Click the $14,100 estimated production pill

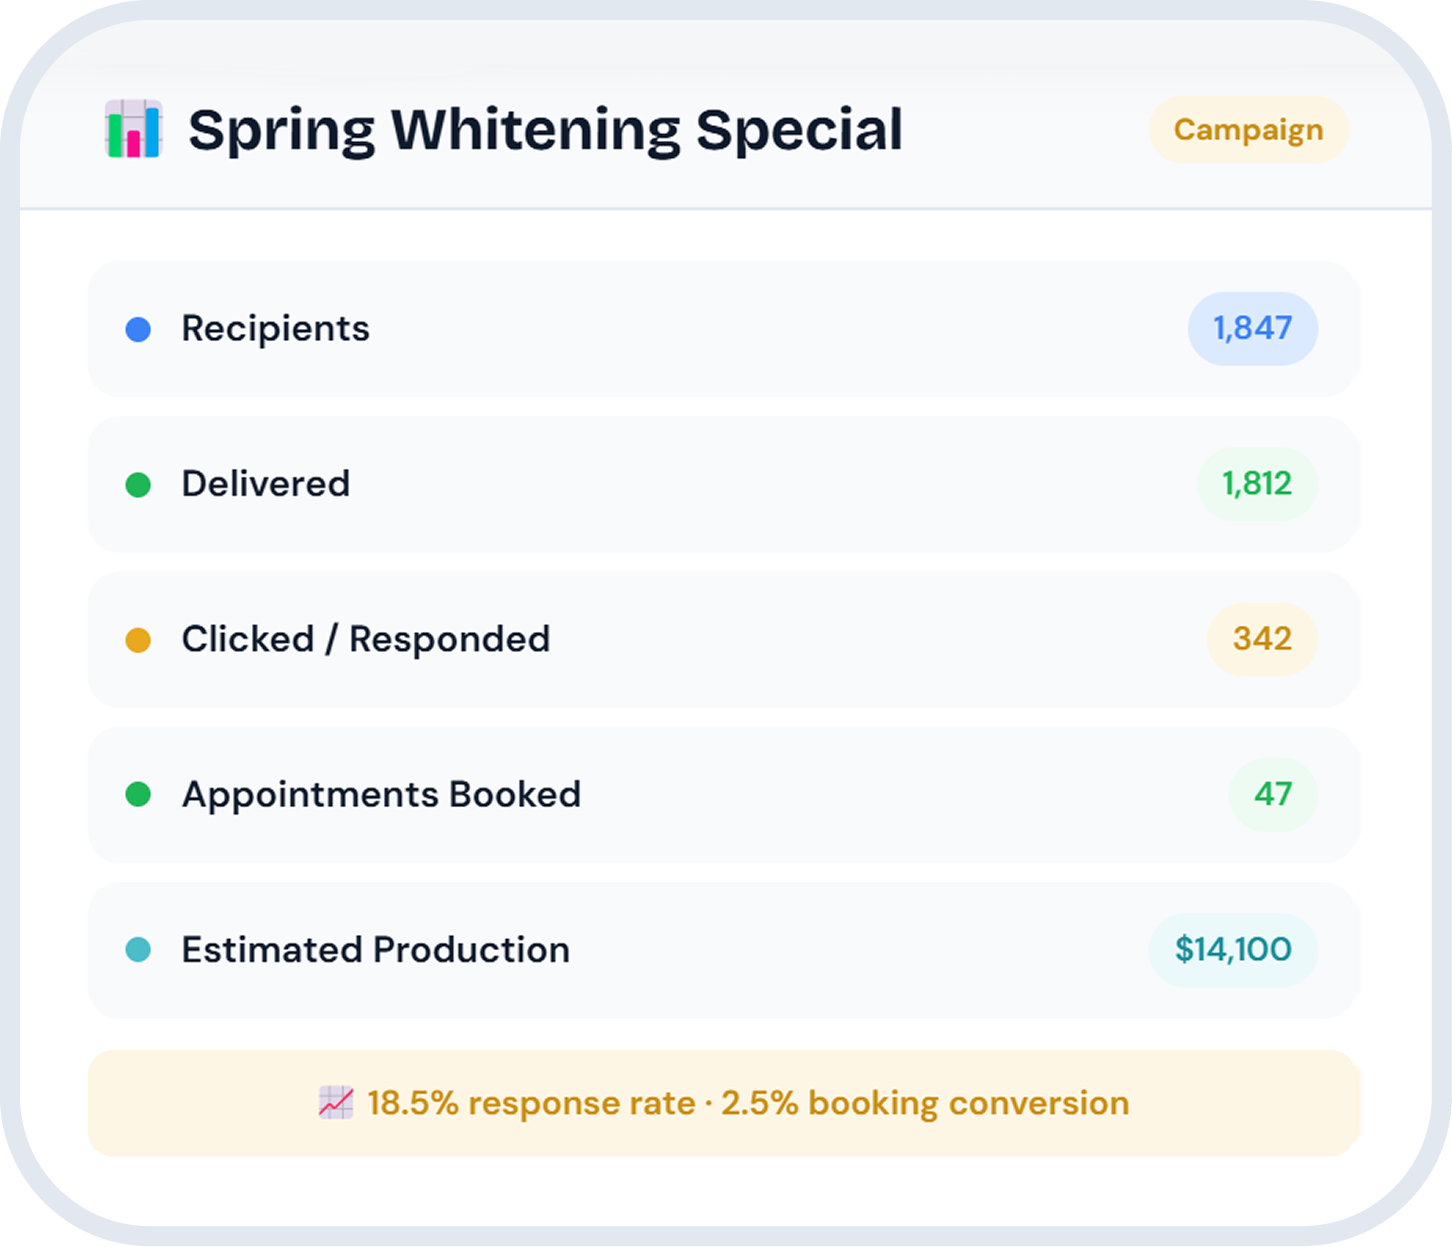coord(1233,949)
